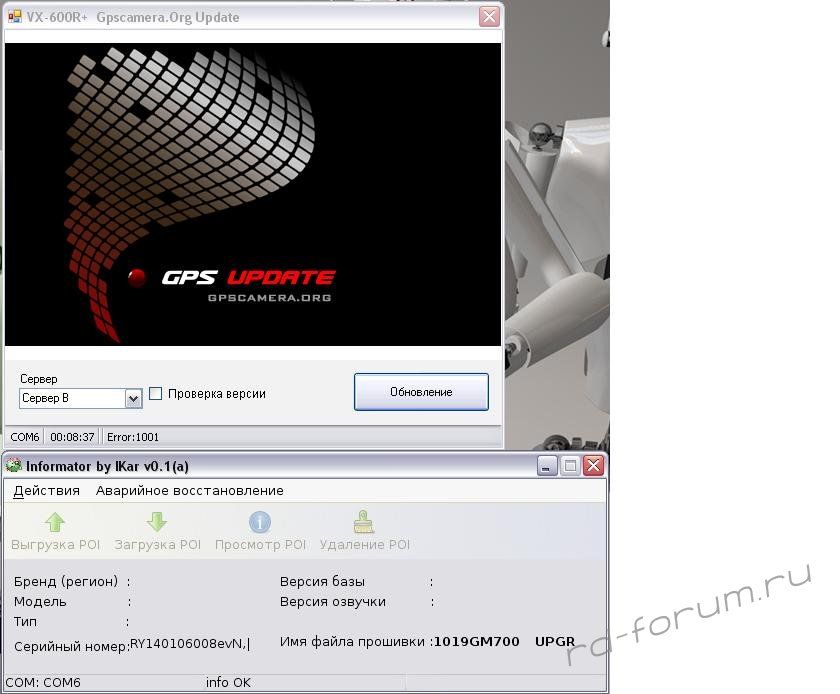Click the UPGR firmware text
This screenshot has height=694, width=840.
coord(555,641)
